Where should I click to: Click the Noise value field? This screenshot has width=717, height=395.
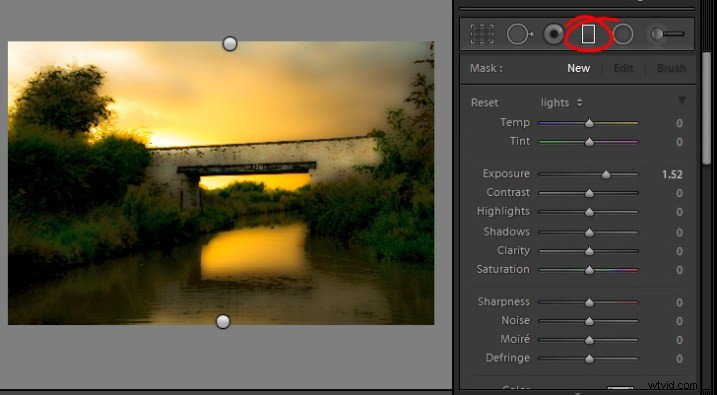coord(680,321)
